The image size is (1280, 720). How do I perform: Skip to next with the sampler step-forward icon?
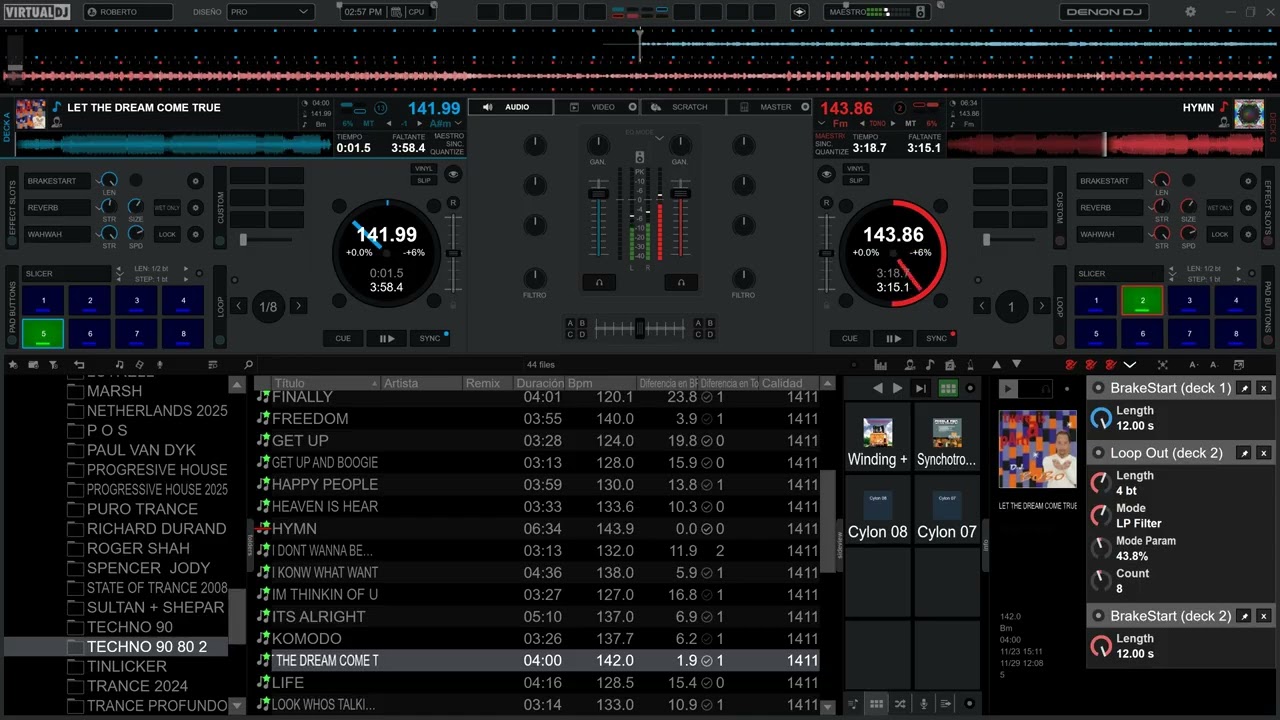tap(921, 388)
